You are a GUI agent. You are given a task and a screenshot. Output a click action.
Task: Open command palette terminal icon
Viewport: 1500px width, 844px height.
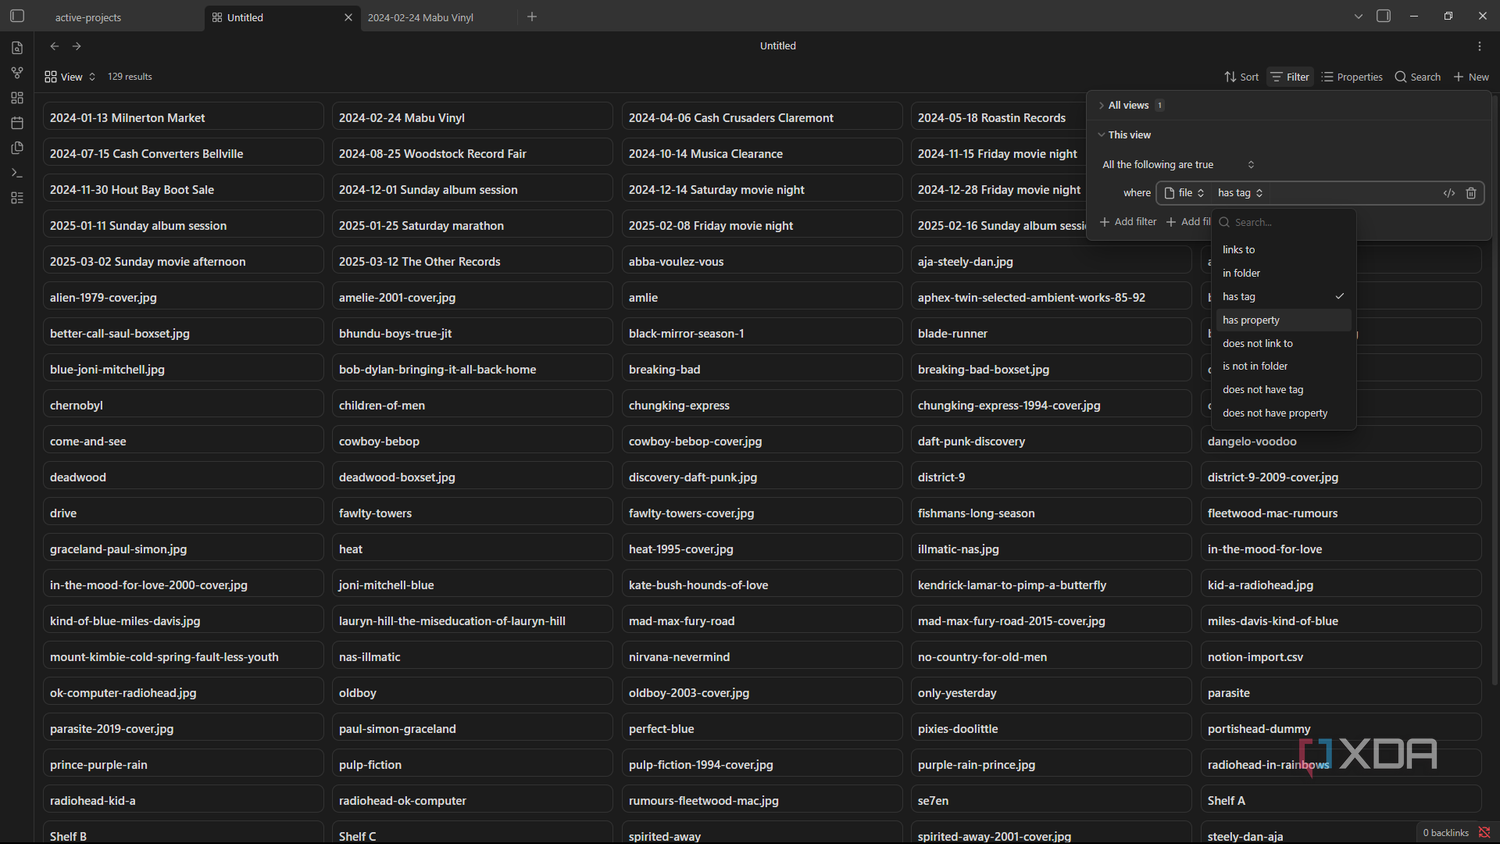pos(17,173)
